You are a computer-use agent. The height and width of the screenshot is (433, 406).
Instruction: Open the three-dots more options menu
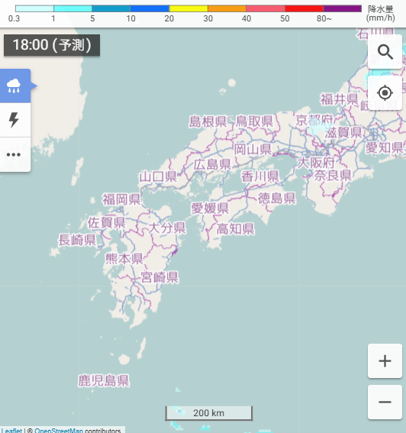15,155
